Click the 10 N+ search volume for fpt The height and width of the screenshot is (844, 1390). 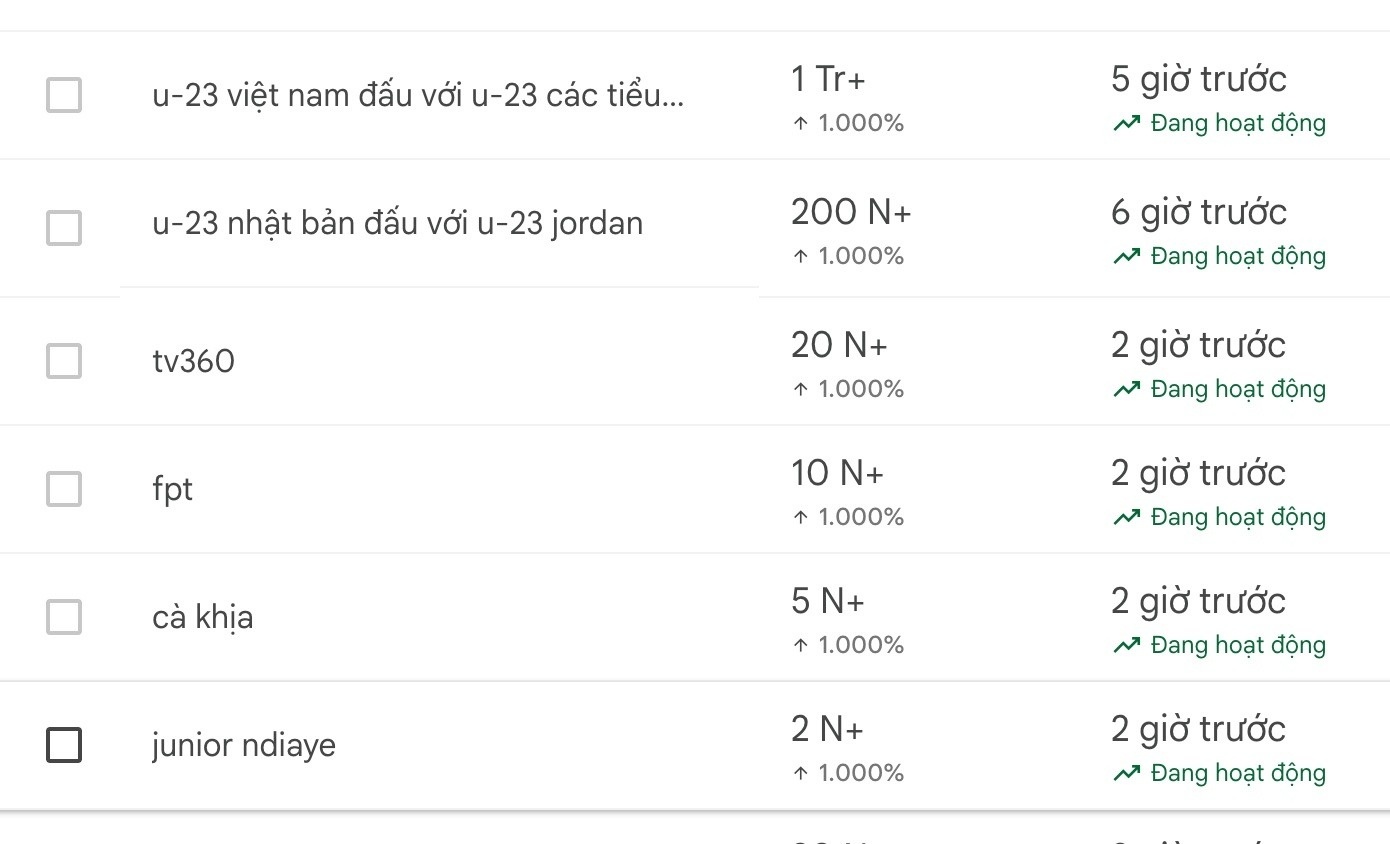[x=837, y=473]
